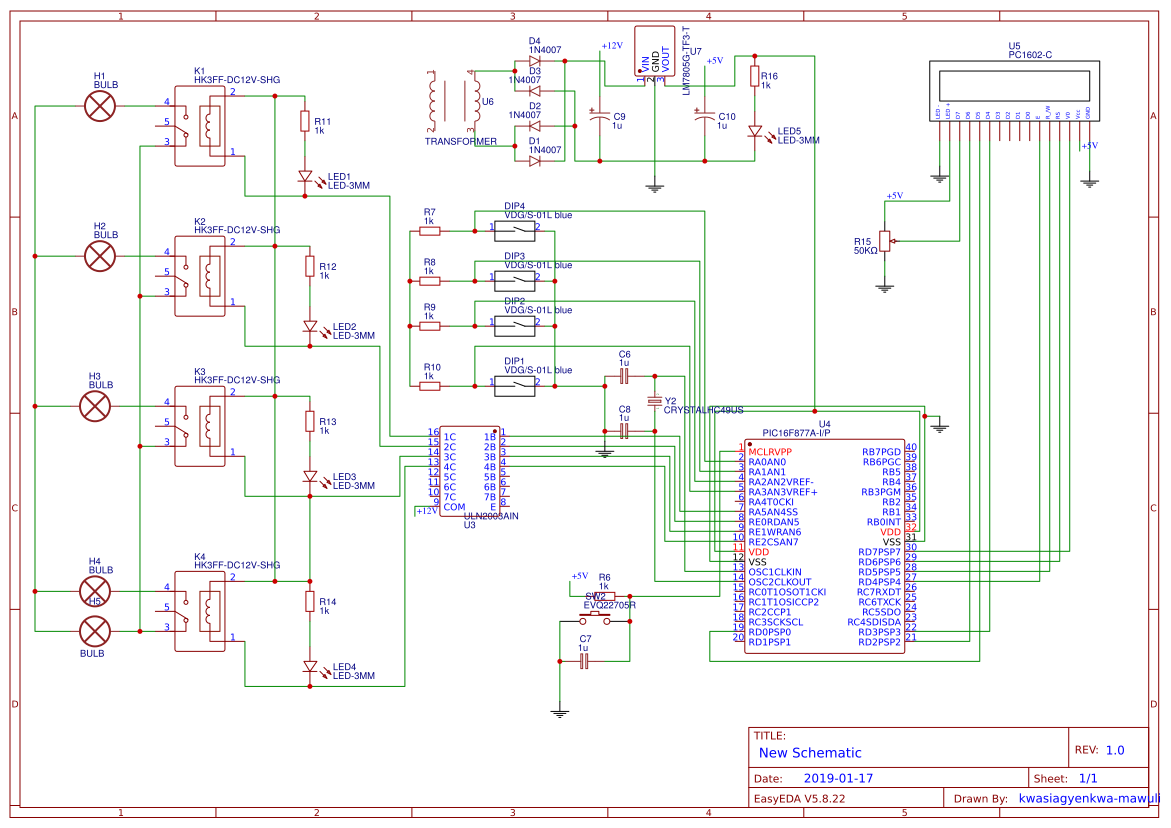Select the H4 bulb symbol
Viewport: 1171px width, 828px height.
coord(95,591)
